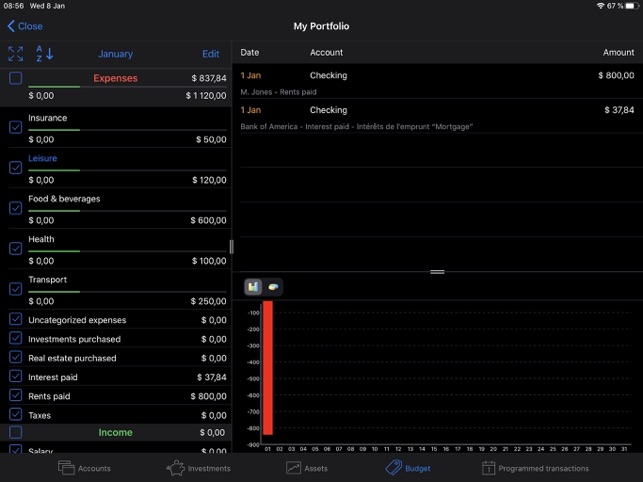The width and height of the screenshot is (643, 482).
Task: Uncheck the Rents paid checkbox
Action: [16, 395]
